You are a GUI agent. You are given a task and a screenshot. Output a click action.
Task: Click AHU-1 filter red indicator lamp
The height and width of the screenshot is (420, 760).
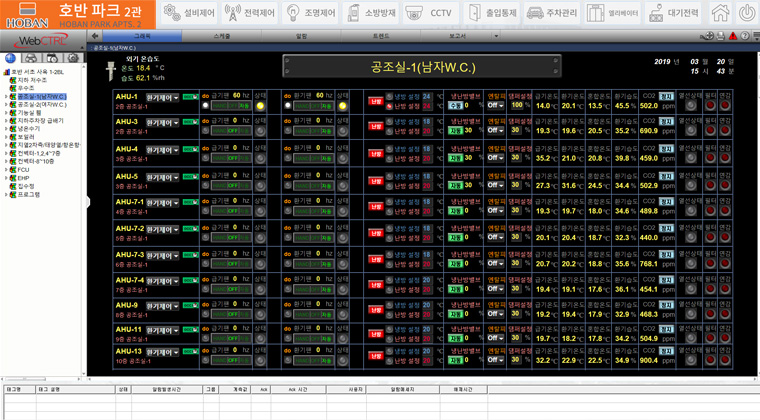click(711, 105)
